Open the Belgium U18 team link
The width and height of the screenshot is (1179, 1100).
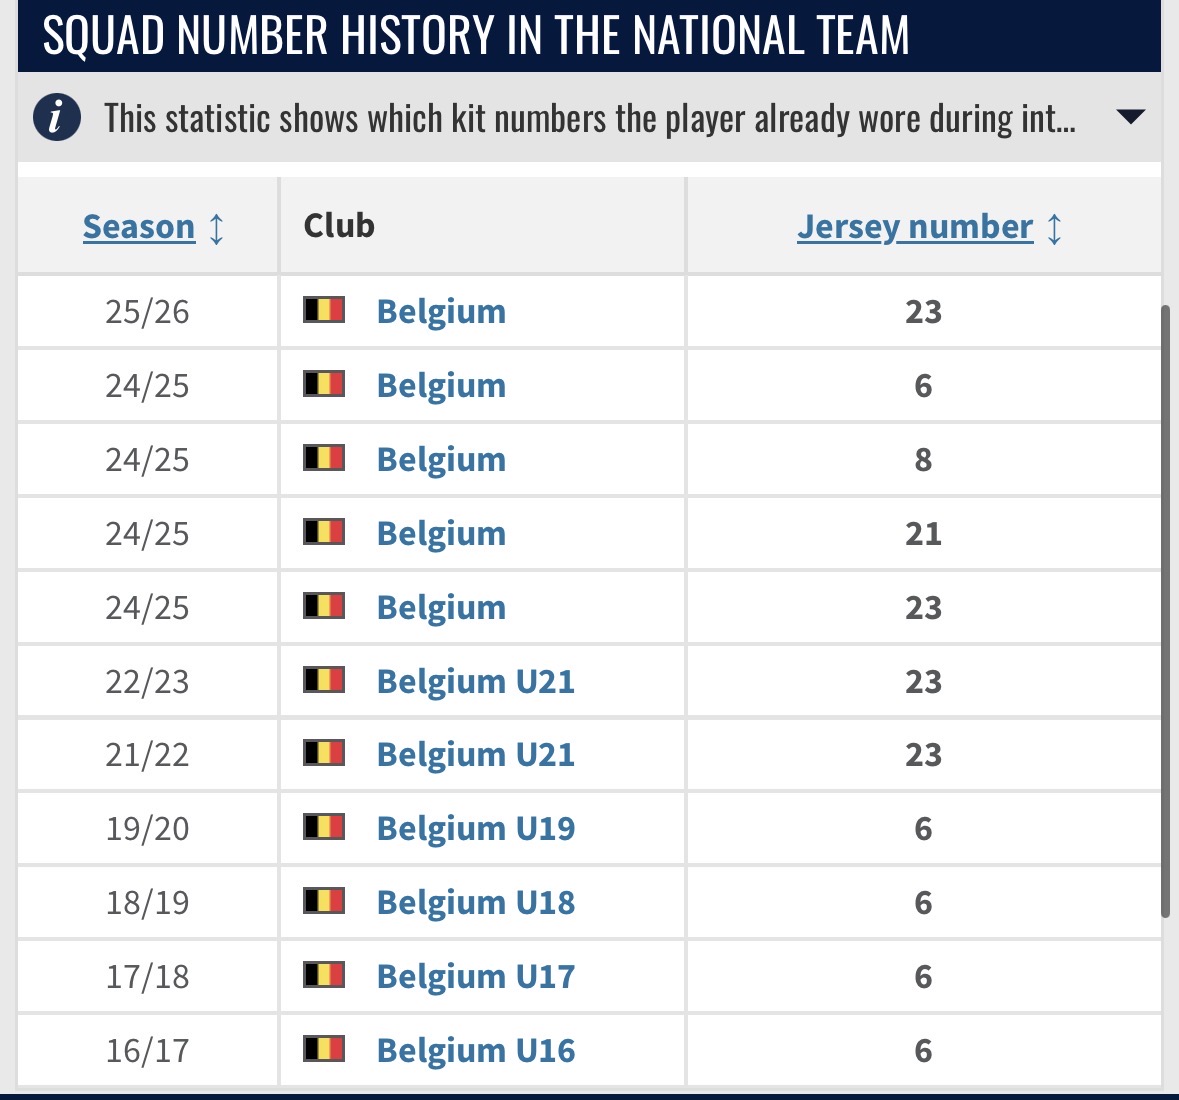coord(475,902)
